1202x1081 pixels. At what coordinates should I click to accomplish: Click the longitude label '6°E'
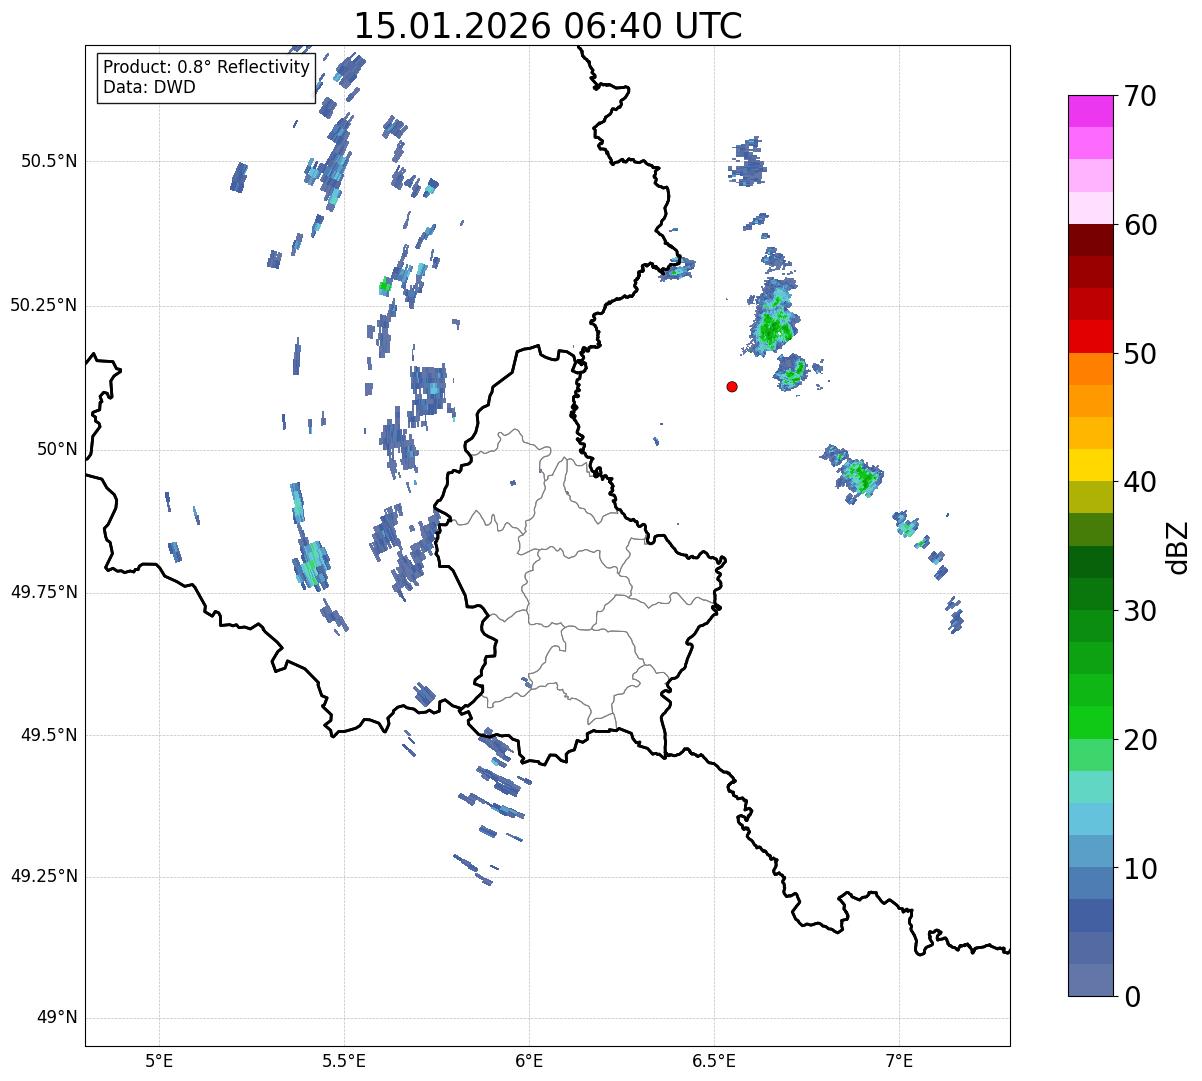pyautogui.click(x=529, y=1060)
